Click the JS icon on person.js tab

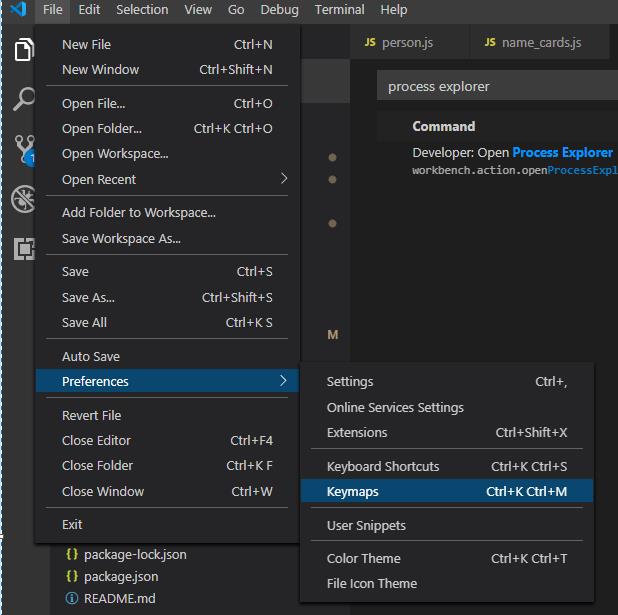pyautogui.click(x=370, y=42)
